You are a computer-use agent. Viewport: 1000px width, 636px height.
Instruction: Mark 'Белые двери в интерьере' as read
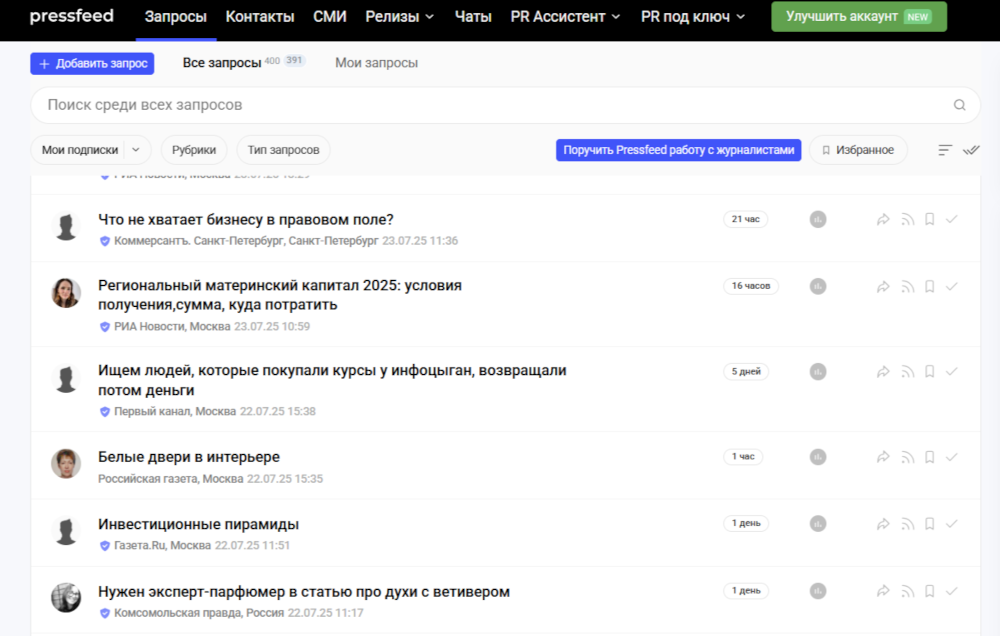[x=952, y=457]
